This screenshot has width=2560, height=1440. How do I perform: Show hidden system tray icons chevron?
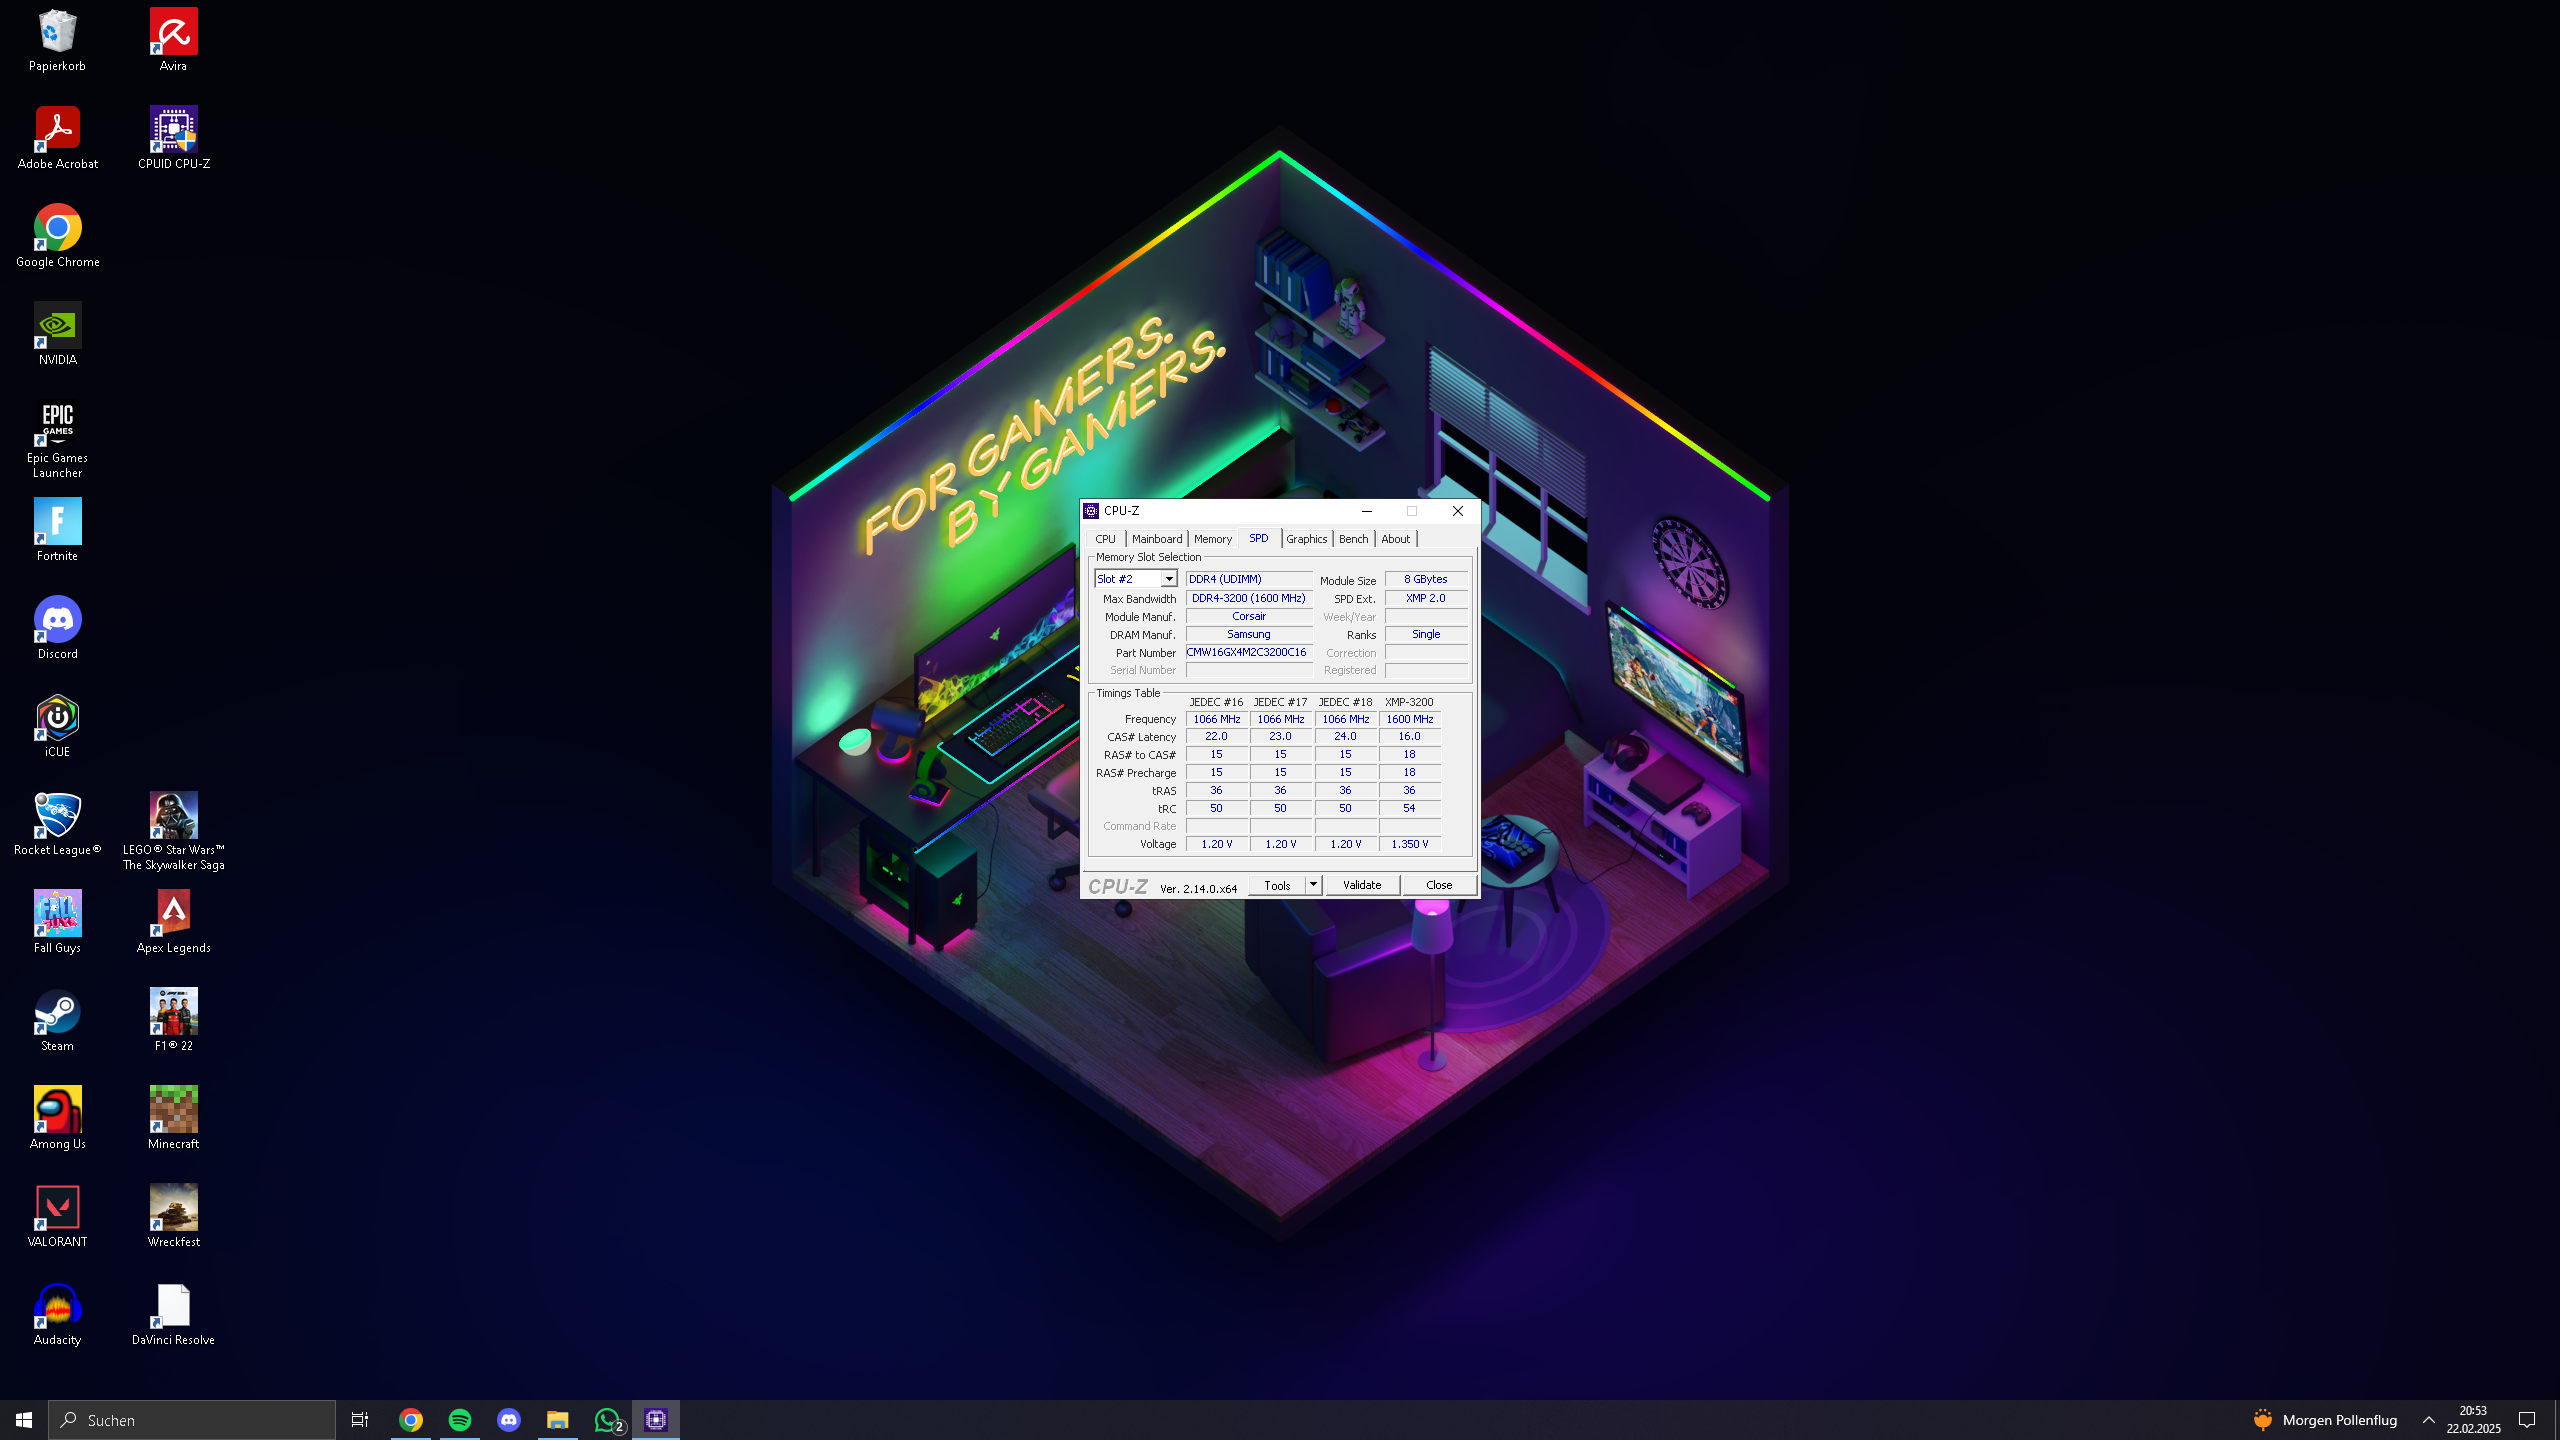click(2429, 1420)
